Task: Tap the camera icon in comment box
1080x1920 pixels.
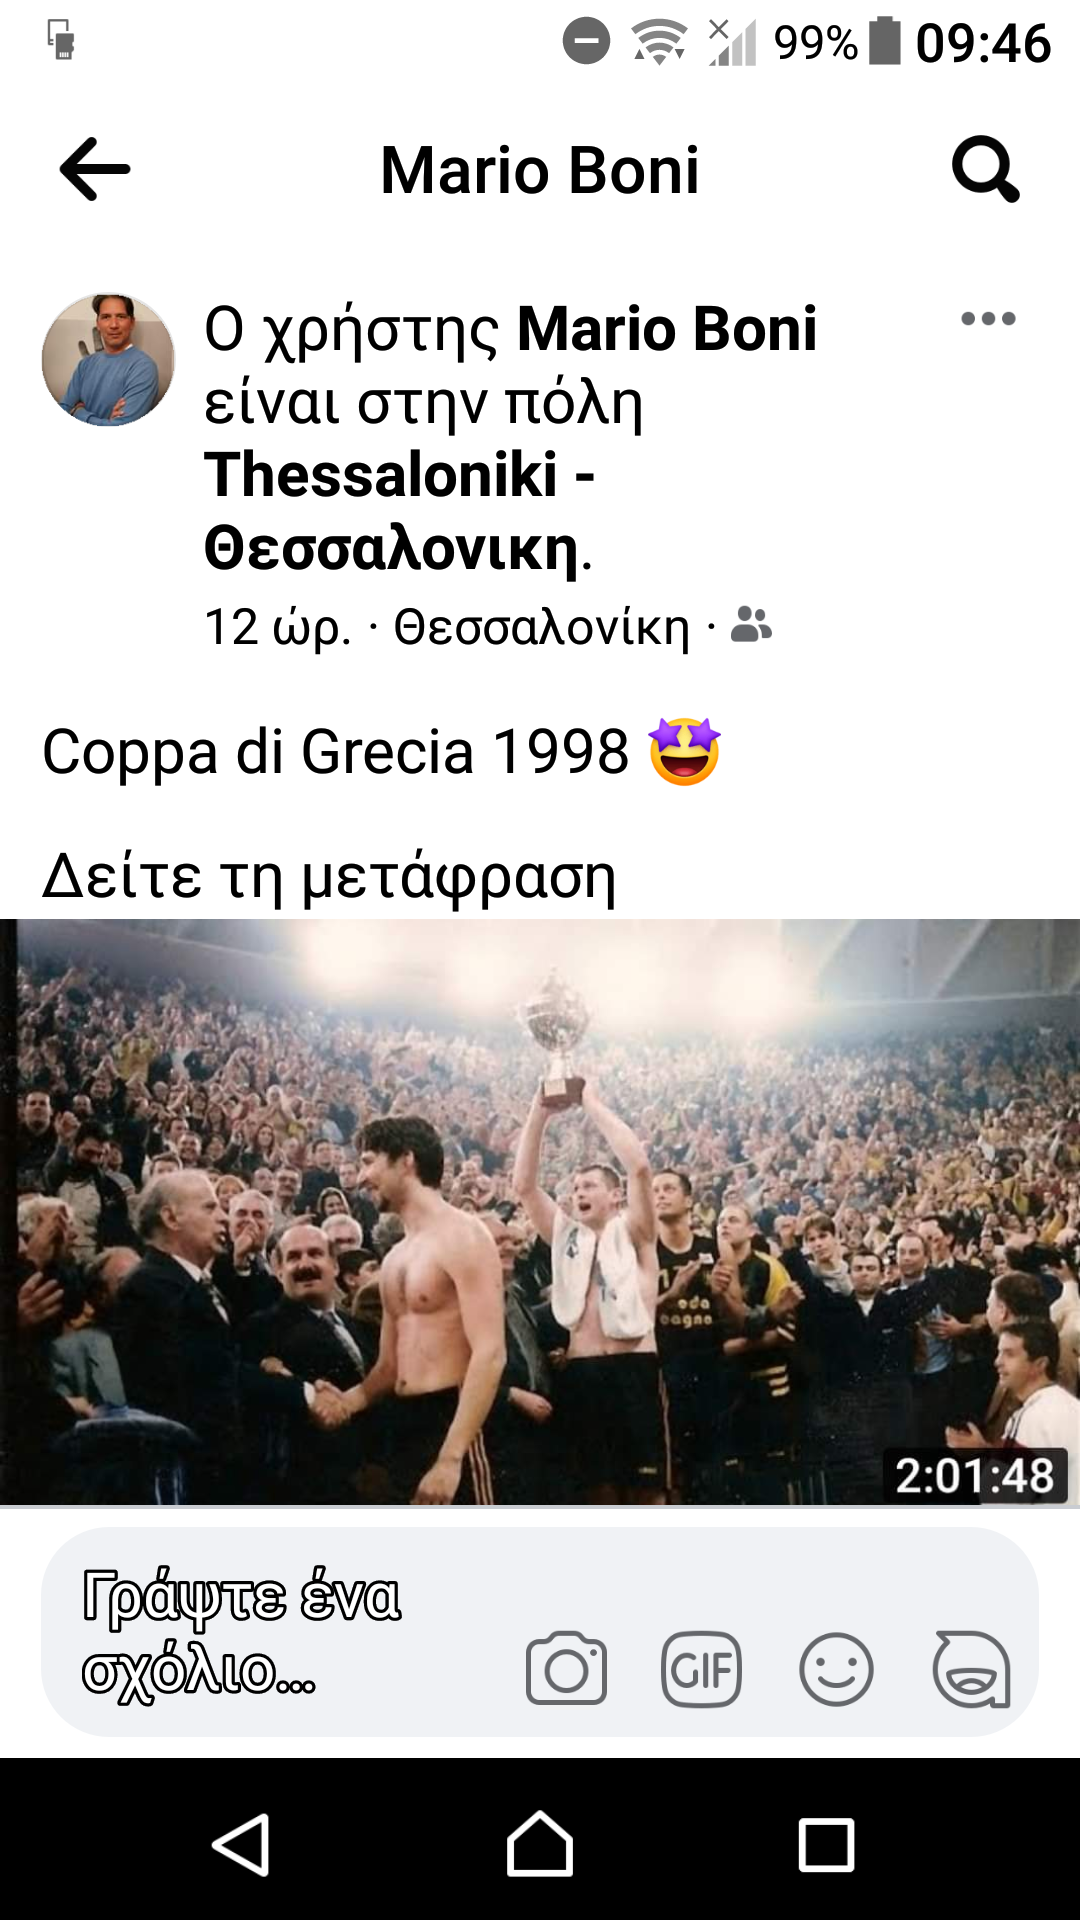Action: 566,1668
